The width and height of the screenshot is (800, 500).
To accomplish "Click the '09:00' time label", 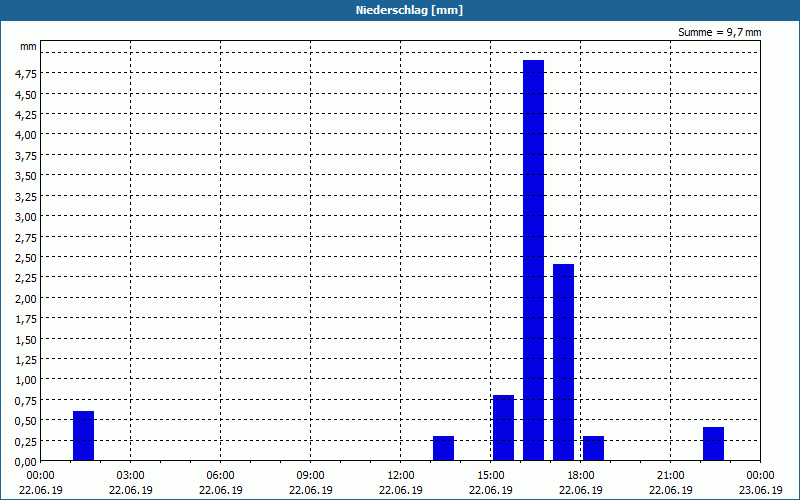I will click(x=310, y=476).
